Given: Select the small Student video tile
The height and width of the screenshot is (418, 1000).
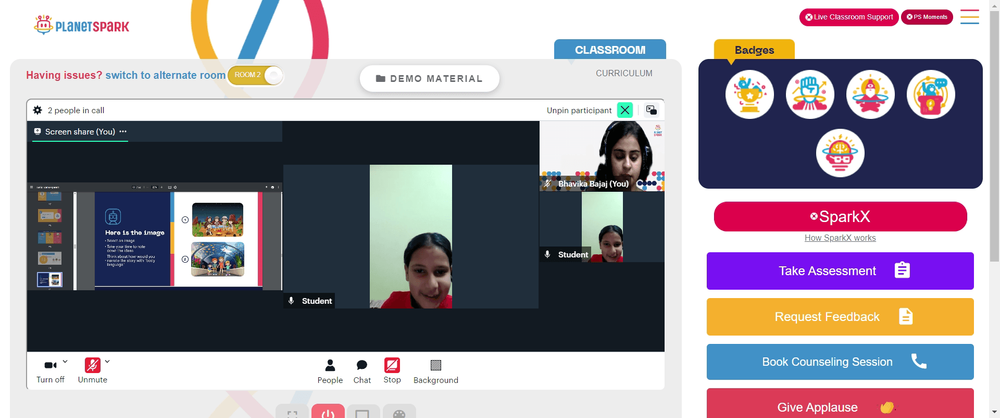Looking at the screenshot, I should pos(602,227).
